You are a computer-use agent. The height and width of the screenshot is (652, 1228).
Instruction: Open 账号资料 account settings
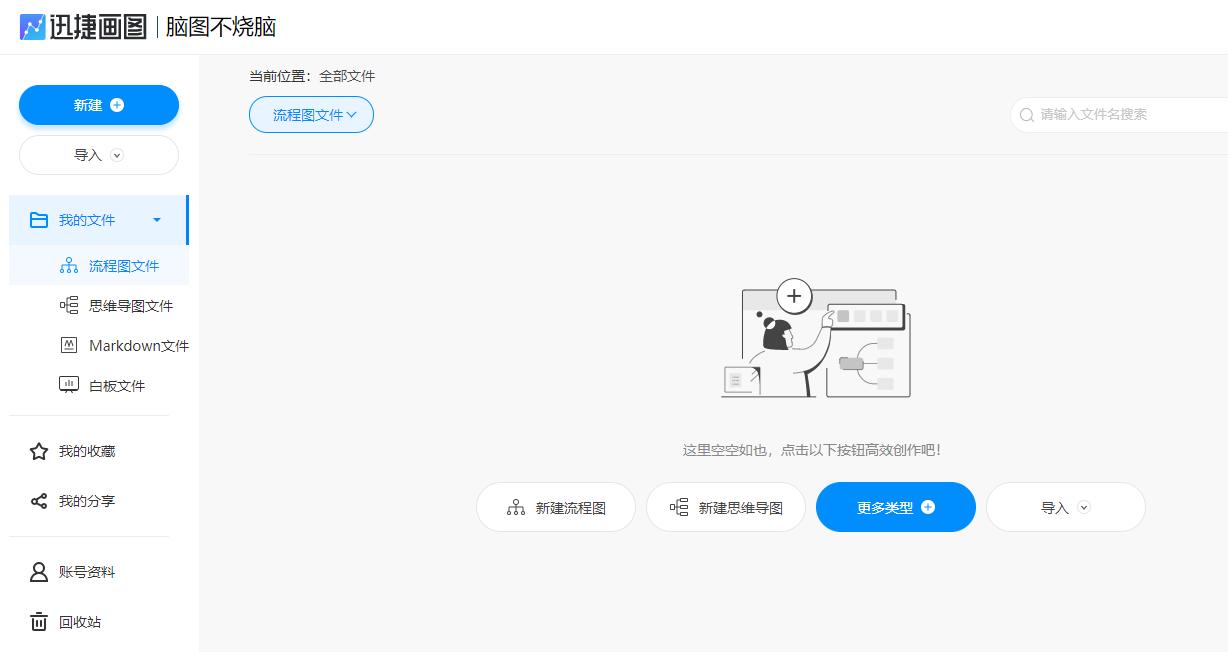click(x=88, y=571)
